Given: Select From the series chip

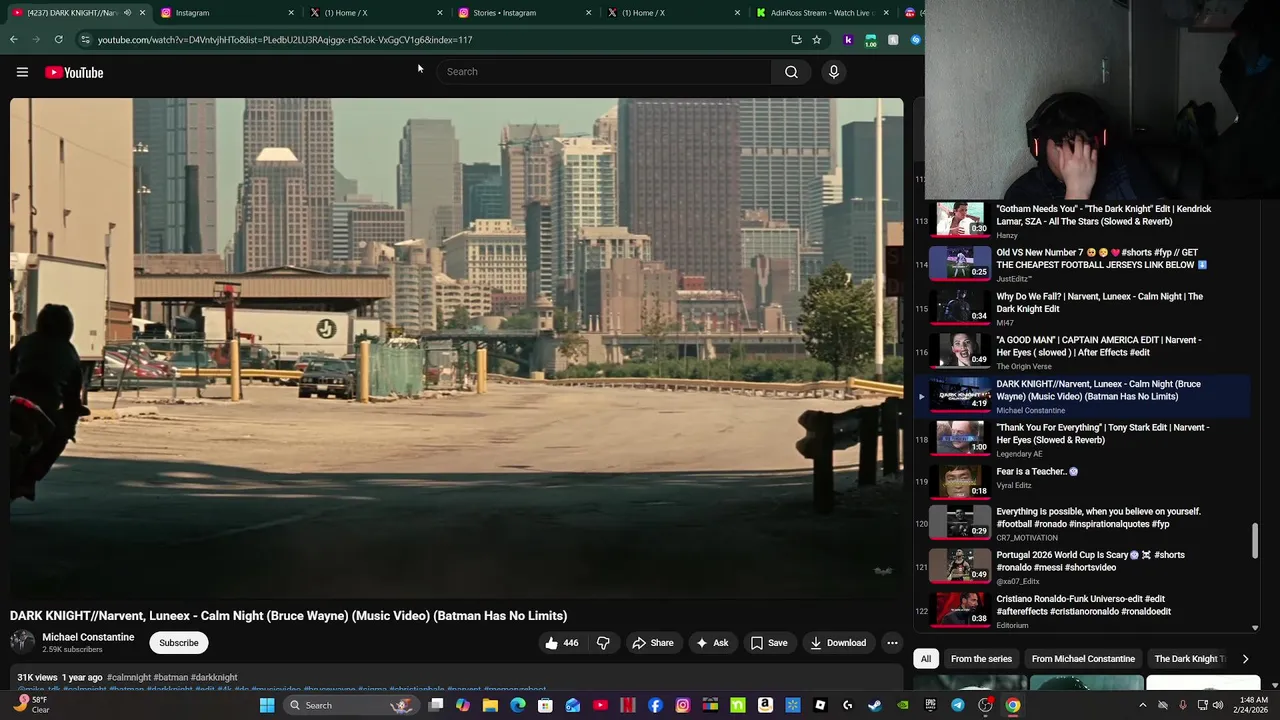Looking at the screenshot, I should (981, 659).
